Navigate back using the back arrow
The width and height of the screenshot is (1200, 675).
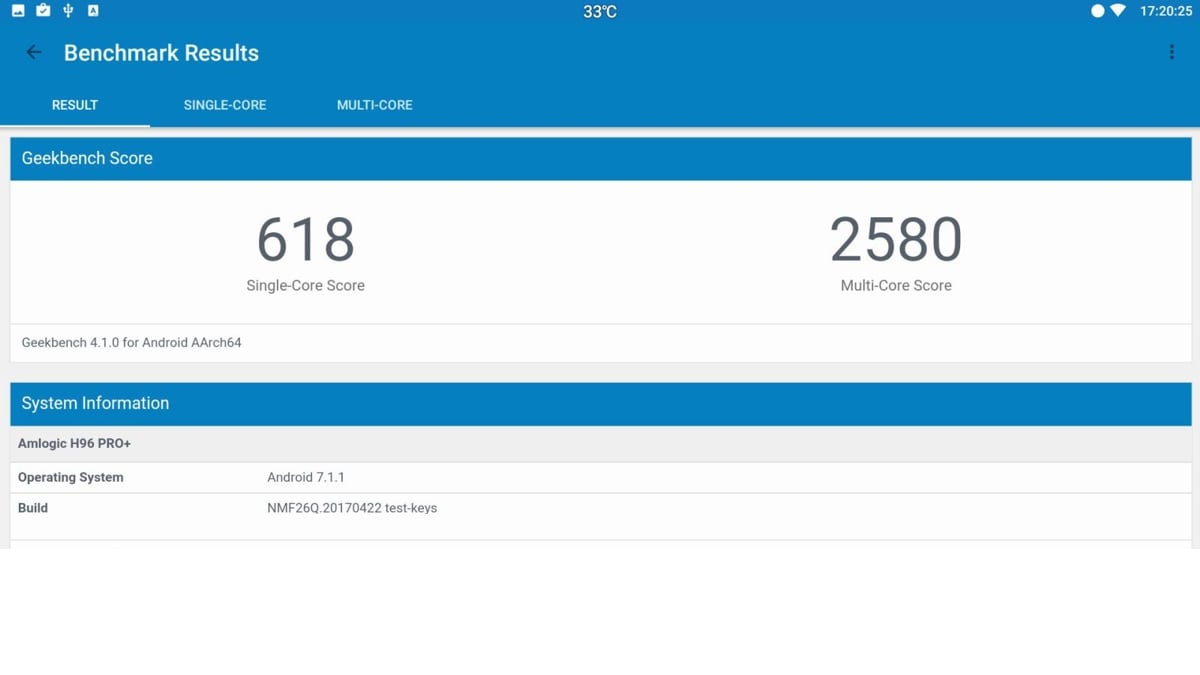[34, 52]
